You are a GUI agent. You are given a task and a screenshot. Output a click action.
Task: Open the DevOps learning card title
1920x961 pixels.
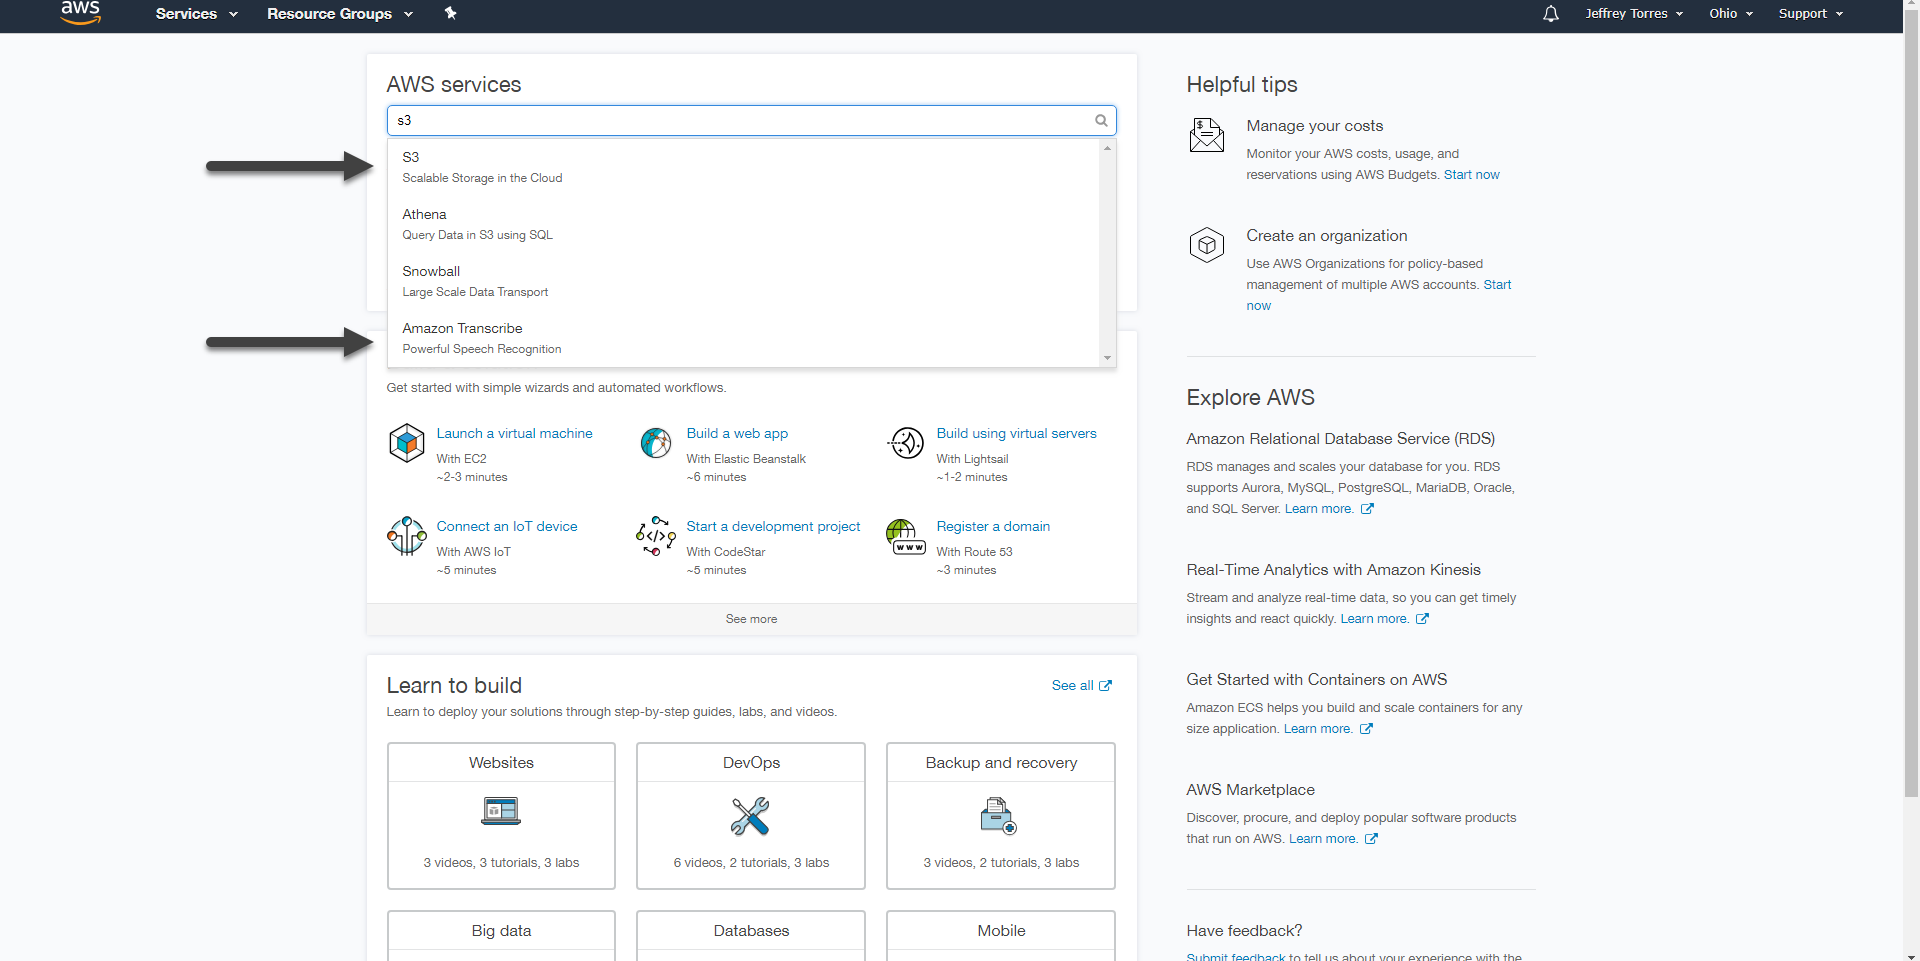pyautogui.click(x=751, y=763)
